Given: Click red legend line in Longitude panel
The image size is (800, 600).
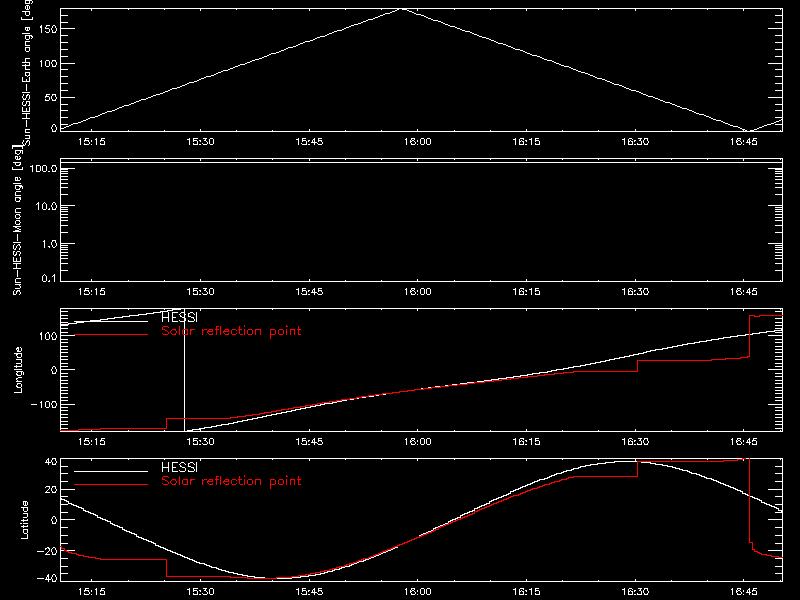Looking at the screenshot, I should pos(111,335).
